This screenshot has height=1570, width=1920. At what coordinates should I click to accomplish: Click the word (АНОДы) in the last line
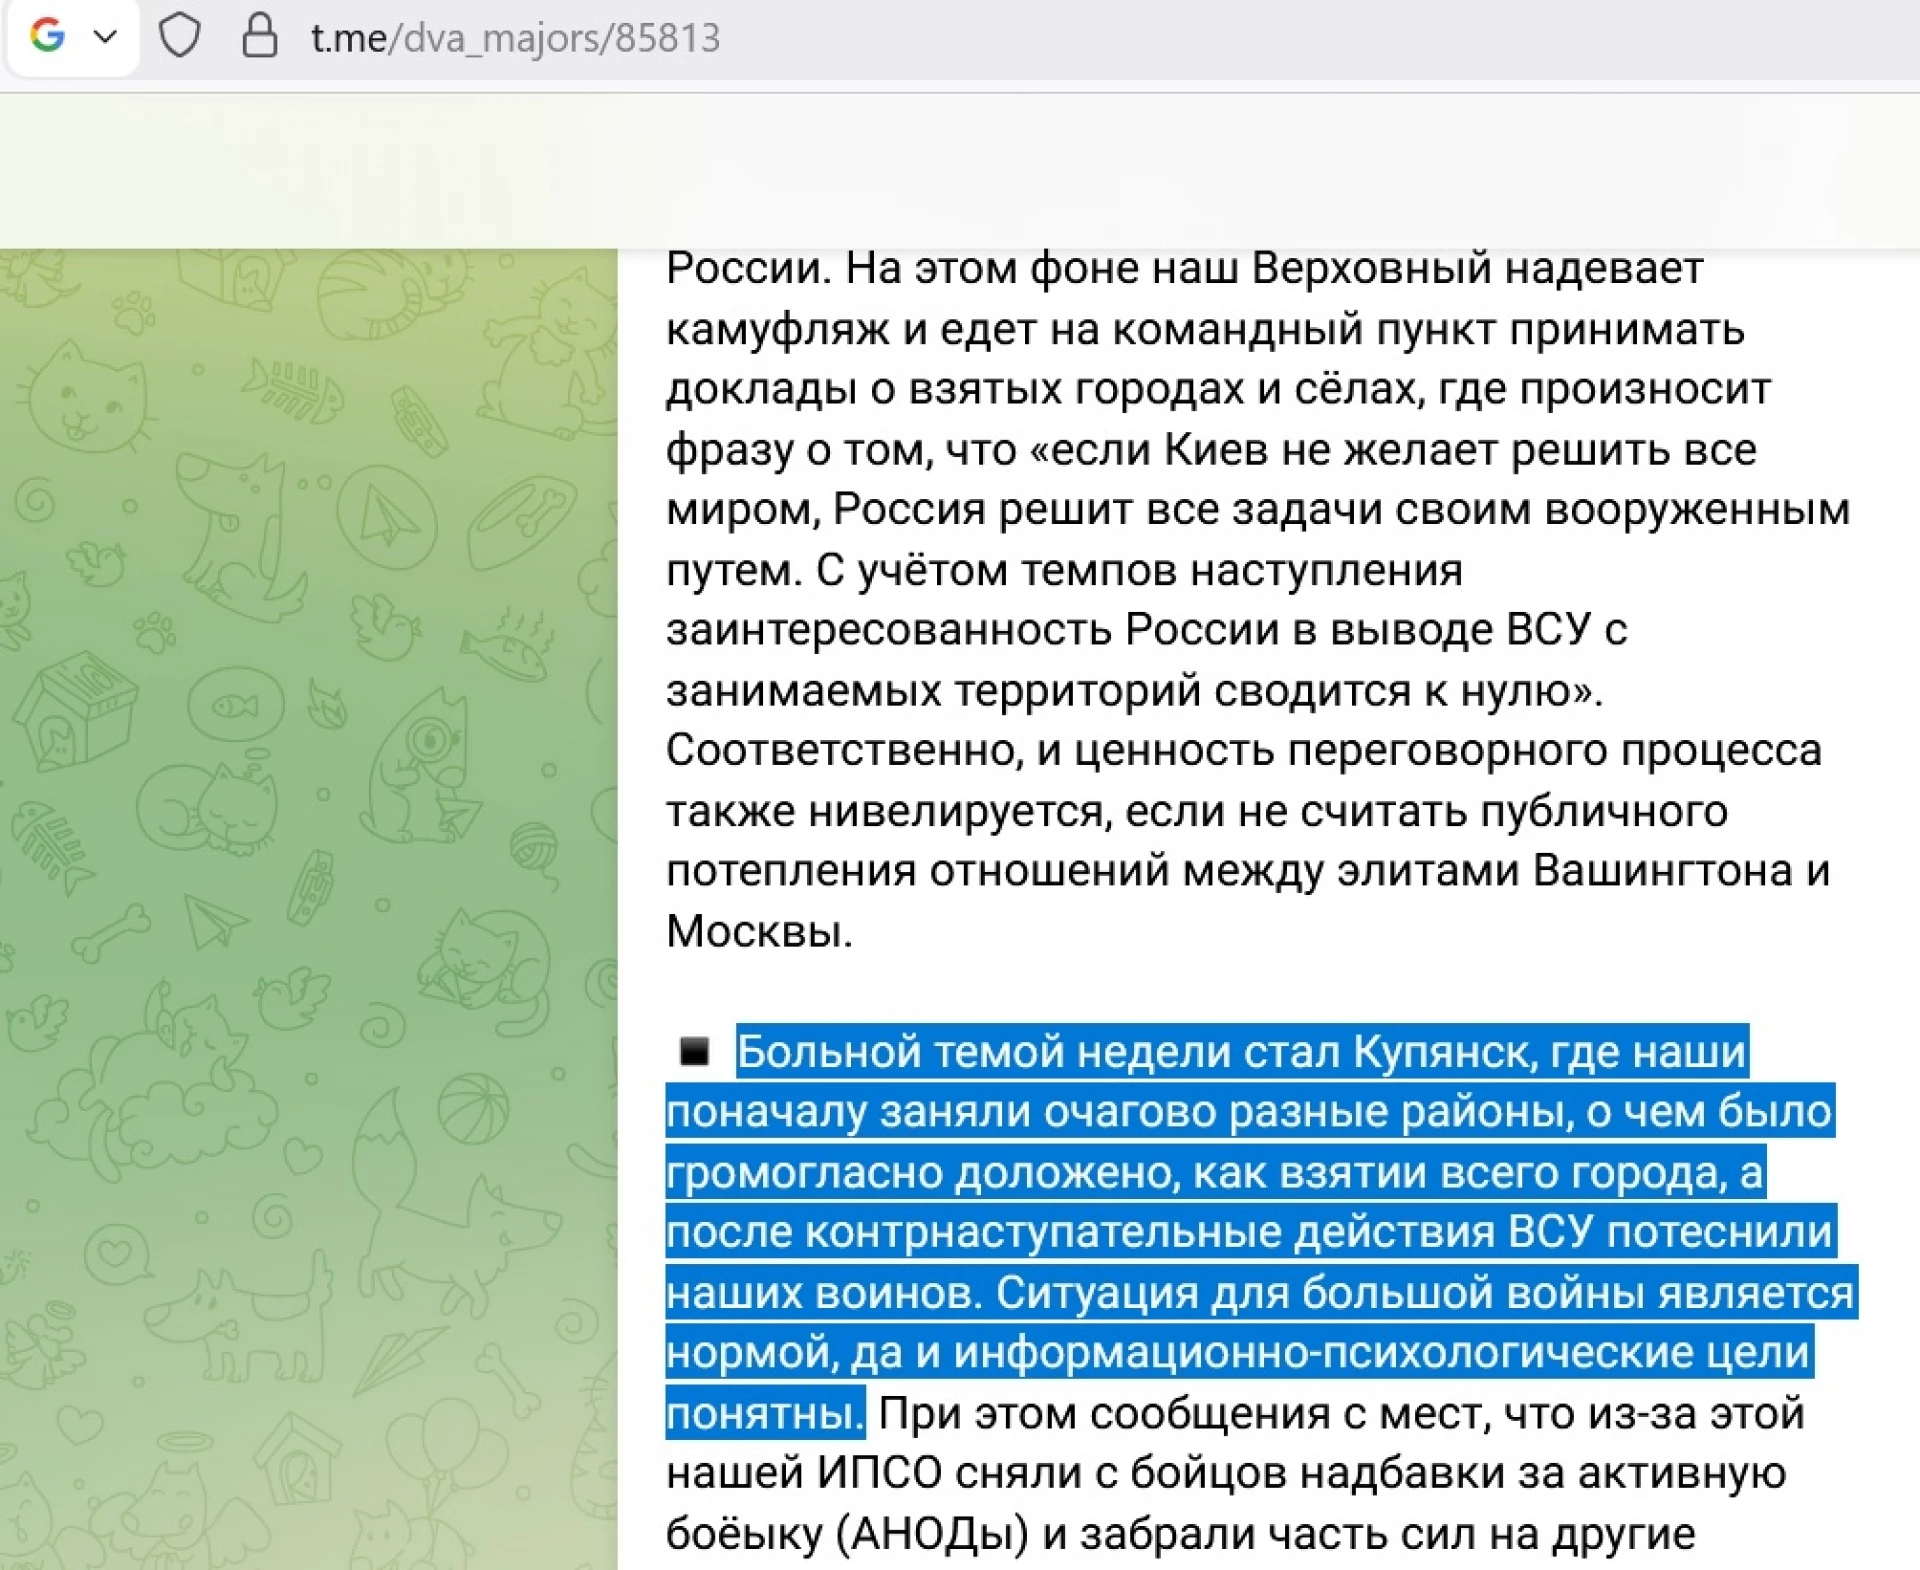click(x=932, y=1534)
